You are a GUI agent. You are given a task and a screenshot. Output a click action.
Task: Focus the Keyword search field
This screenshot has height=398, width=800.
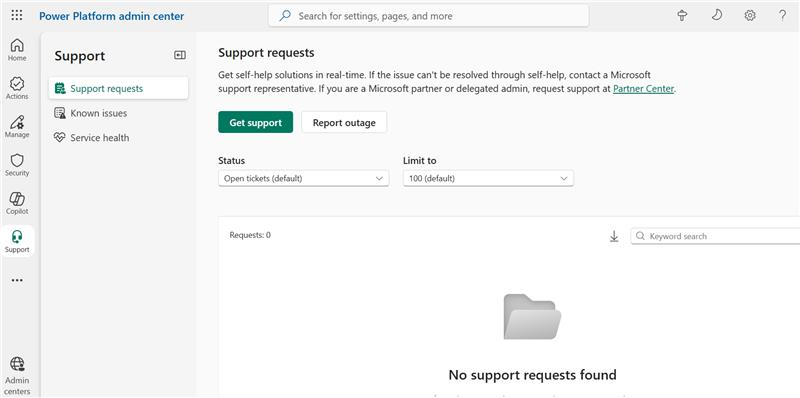click(715, 236)
